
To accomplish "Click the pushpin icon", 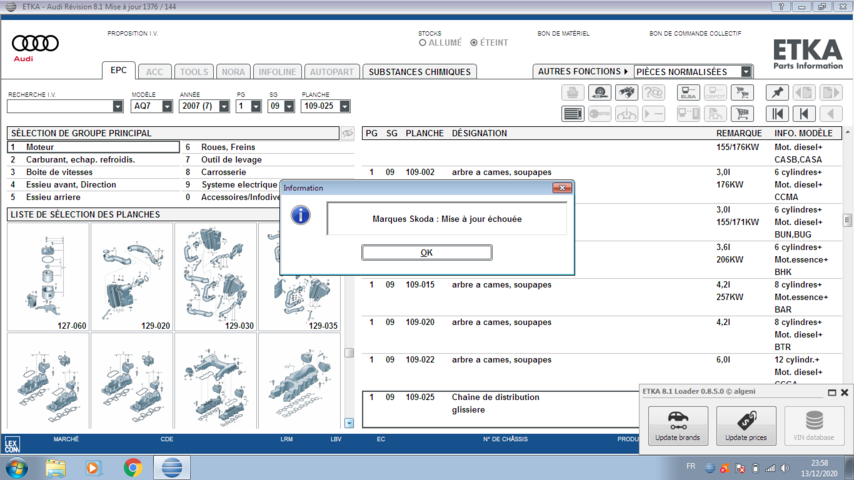I will (x=777, y=93).
